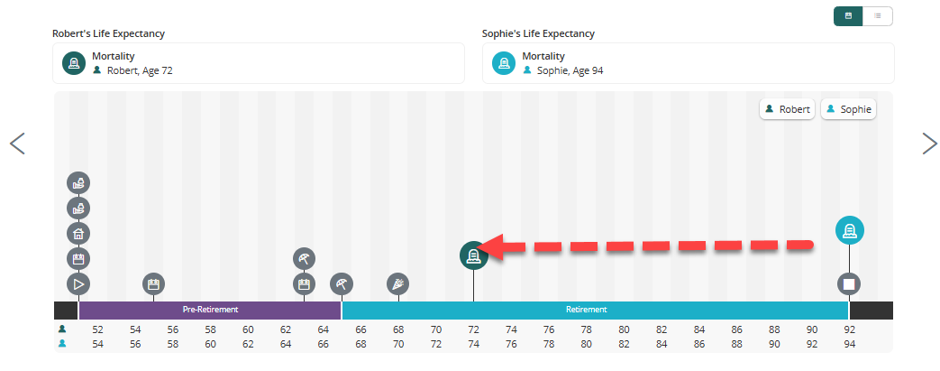940x371 pixels.
Task: Click the party popper celebration icon
Action: point(398,284)
